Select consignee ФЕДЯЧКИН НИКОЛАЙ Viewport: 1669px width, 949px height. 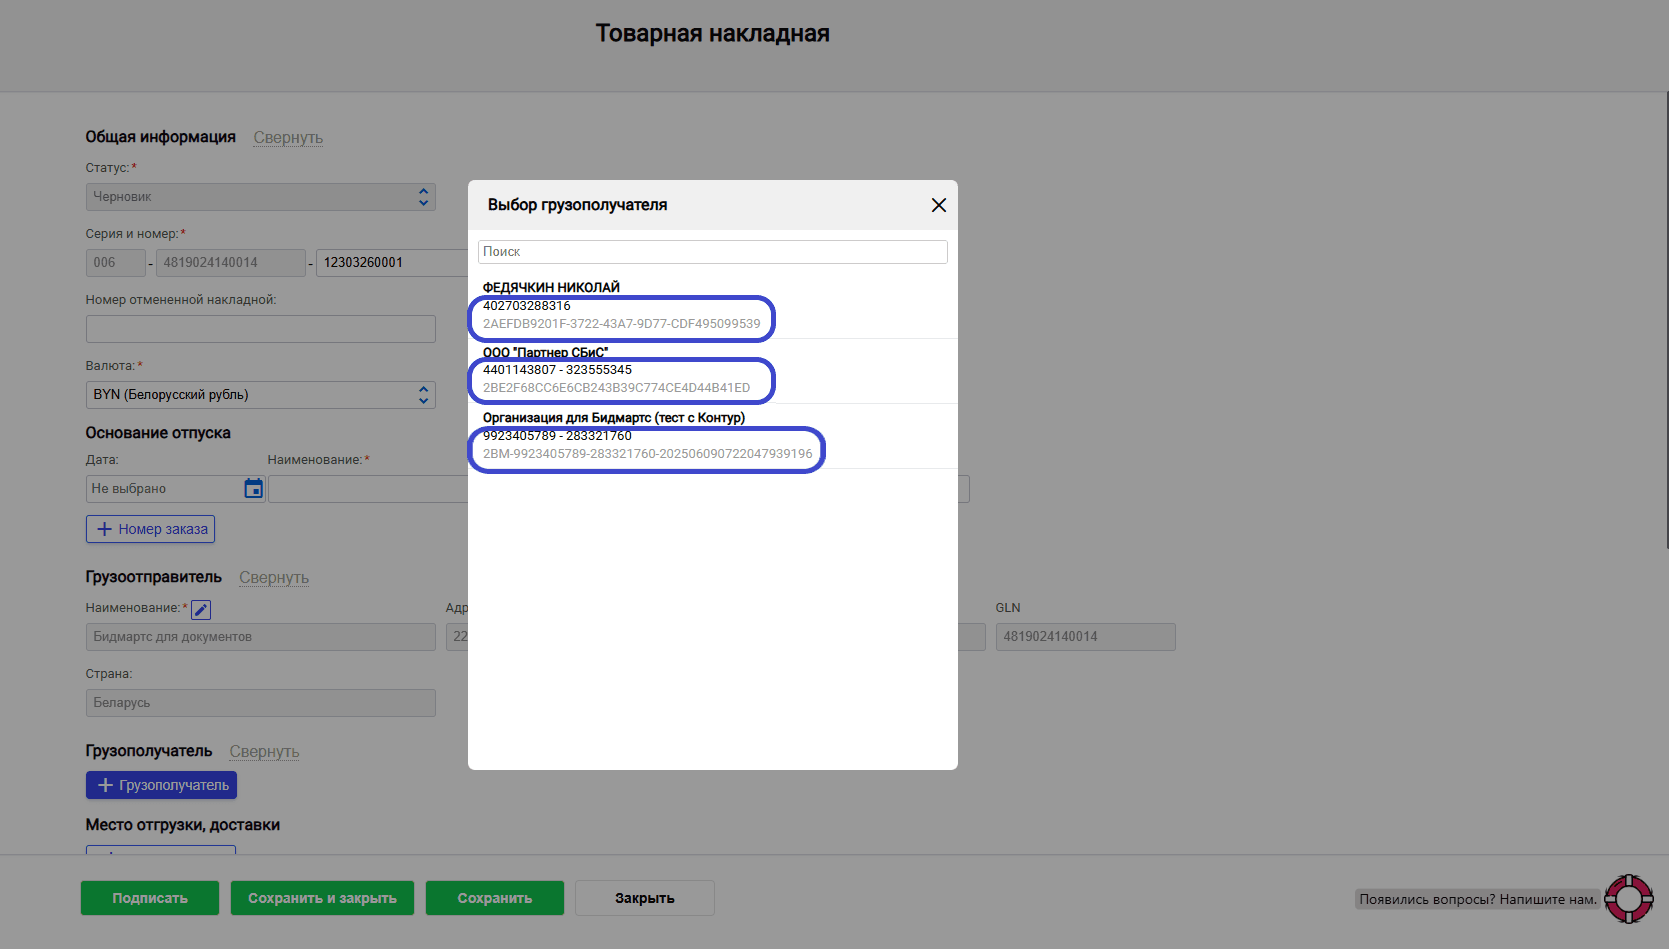(x=620, y=305)
